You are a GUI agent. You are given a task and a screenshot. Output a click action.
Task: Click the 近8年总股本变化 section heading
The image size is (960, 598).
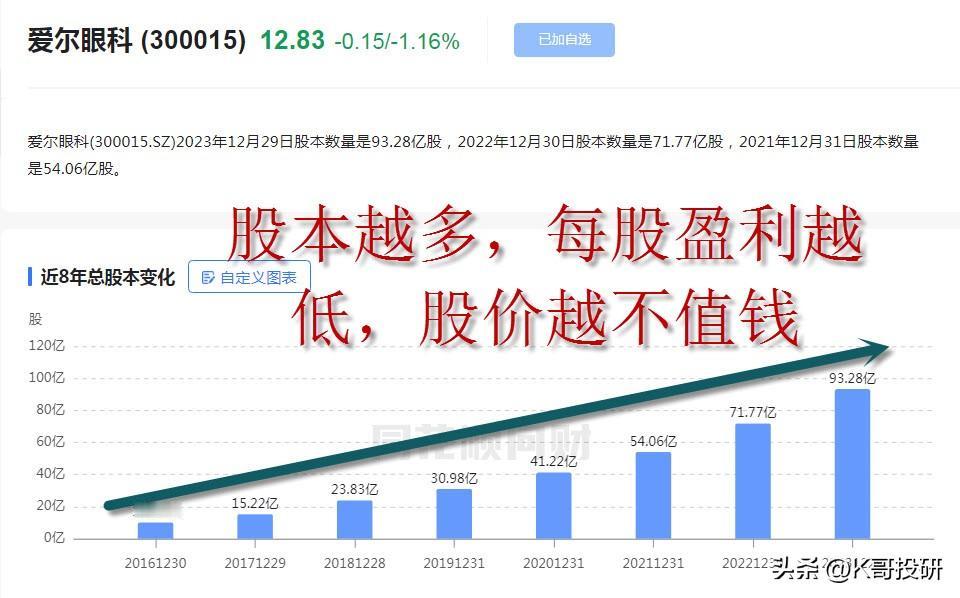pos(107,277)
